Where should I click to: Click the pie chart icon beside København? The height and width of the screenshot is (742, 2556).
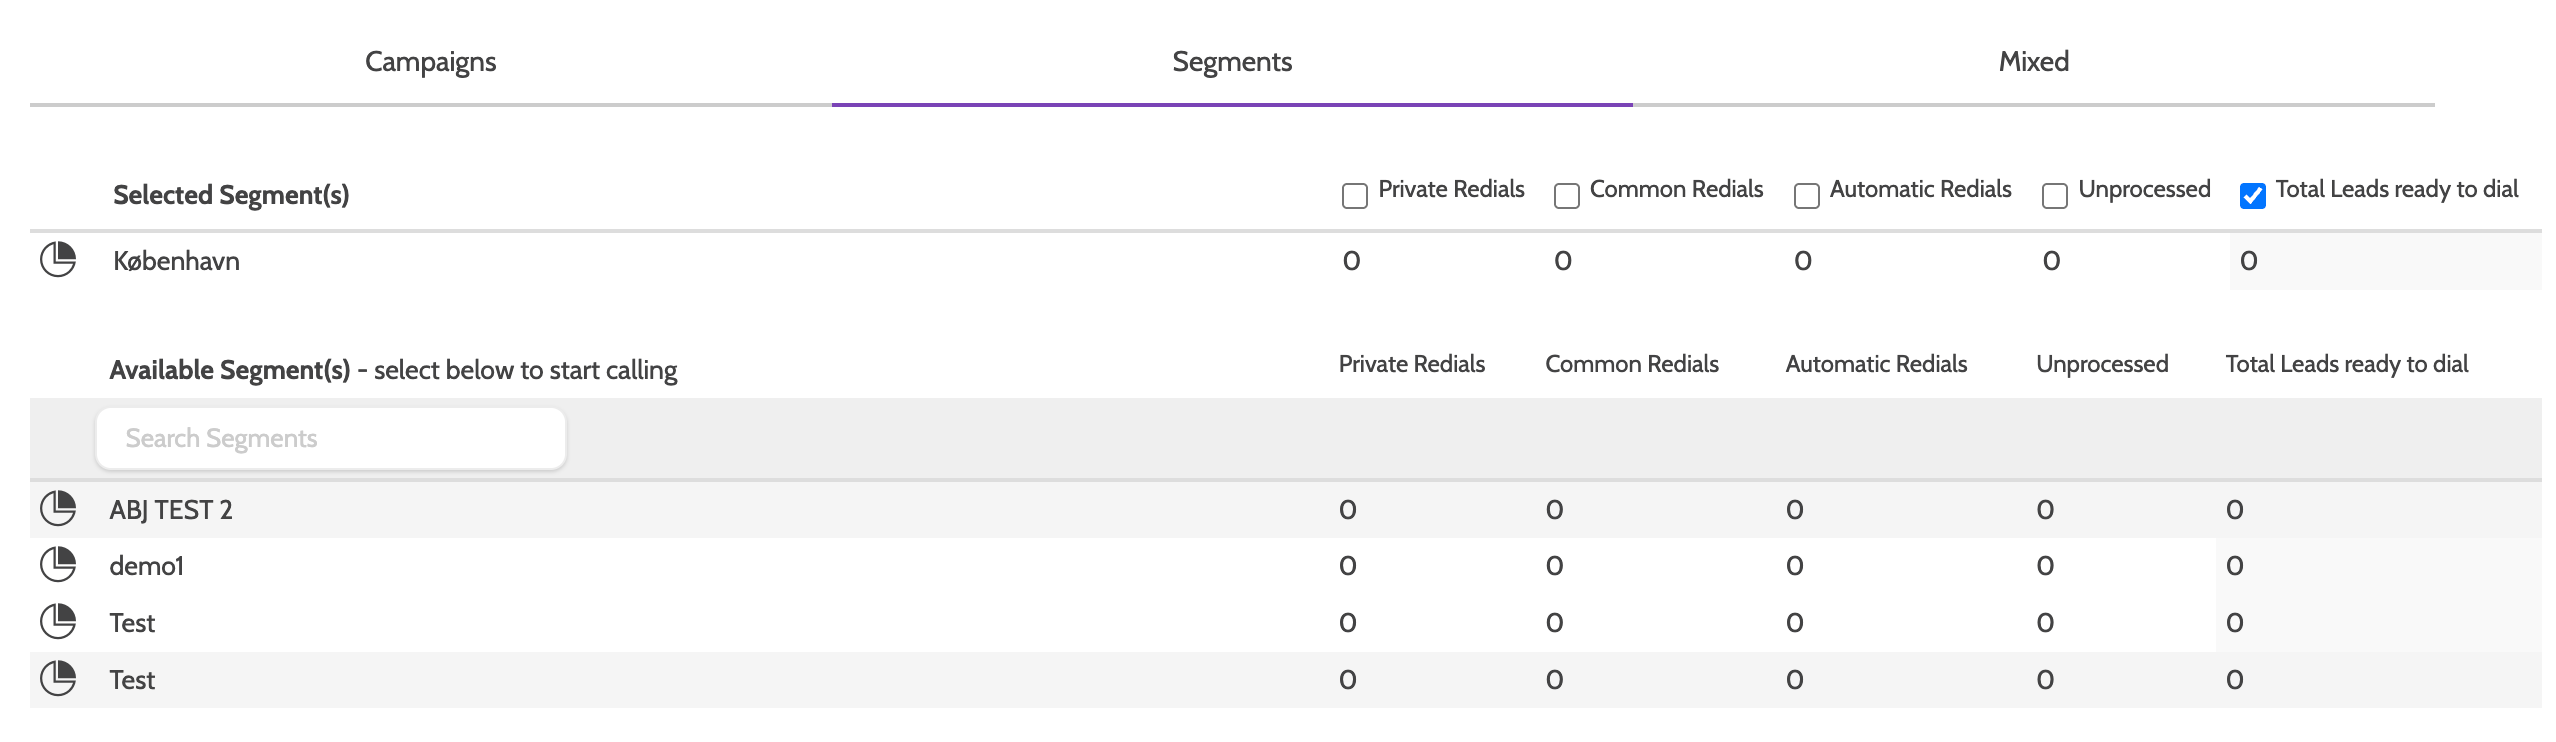click(58, 260)
